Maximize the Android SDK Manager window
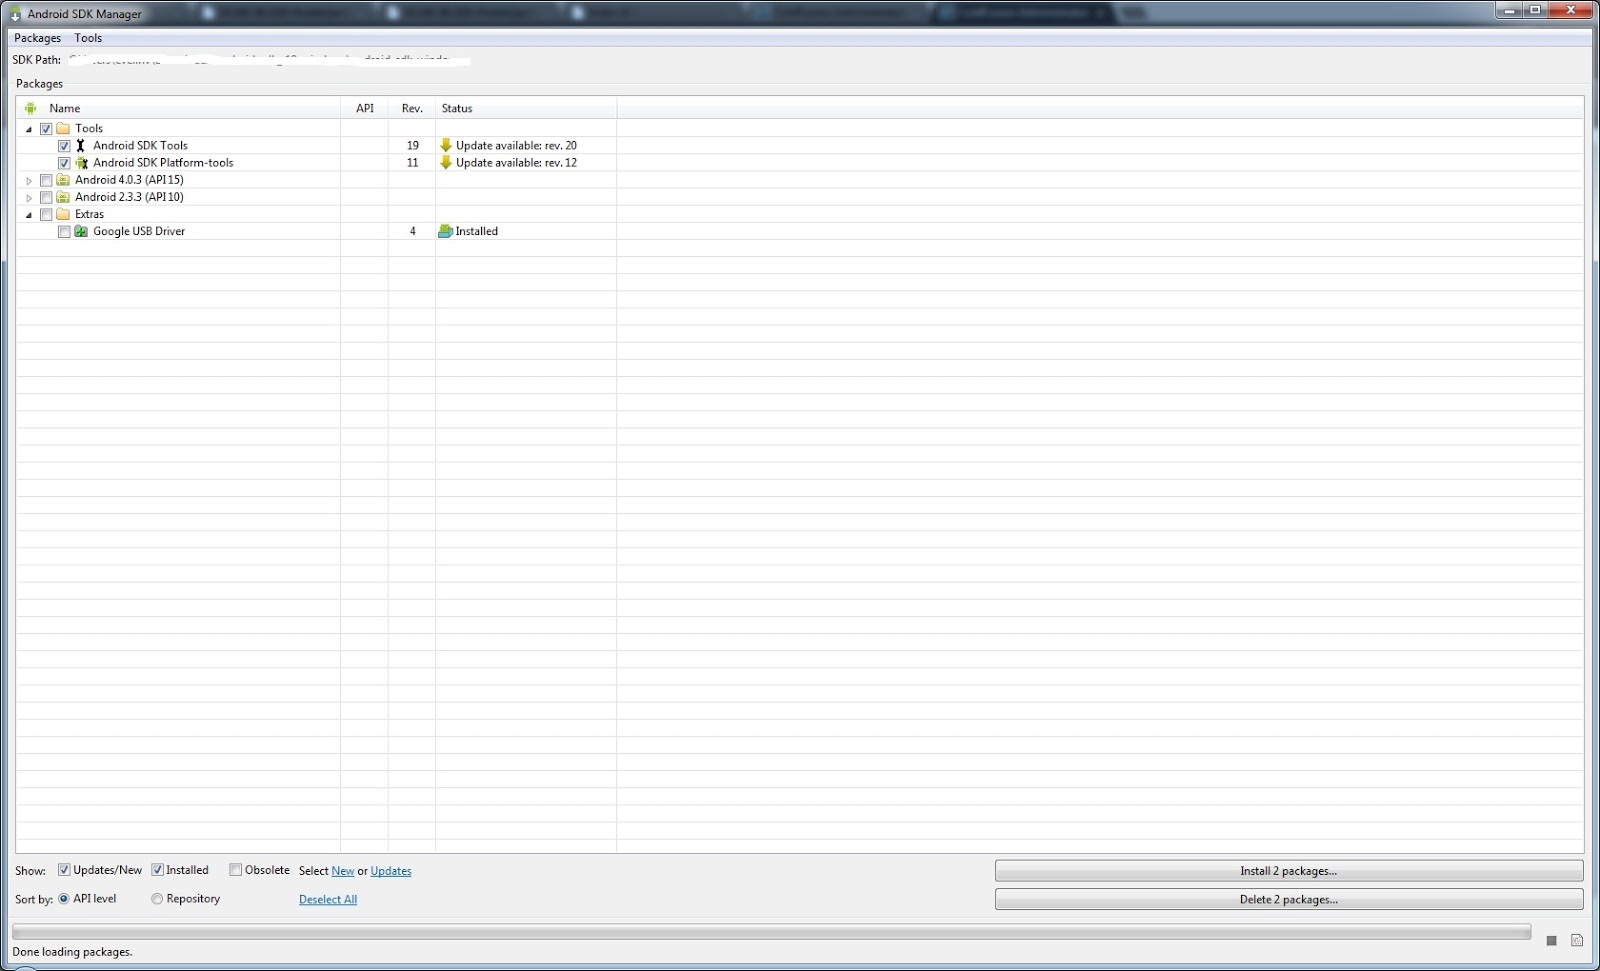The width and height of the screenshot is (1600, 971). click(x=1535, y=10)
